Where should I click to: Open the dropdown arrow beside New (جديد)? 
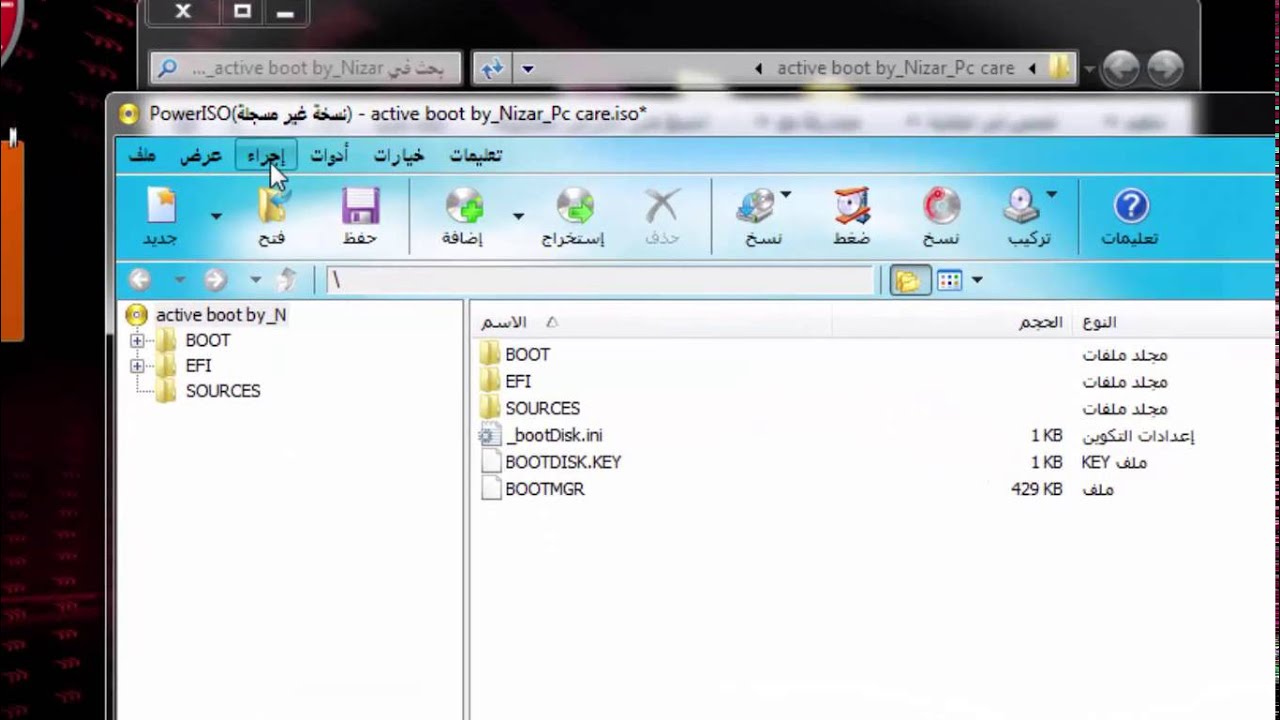pyautogui.click(x=216, y=215)
